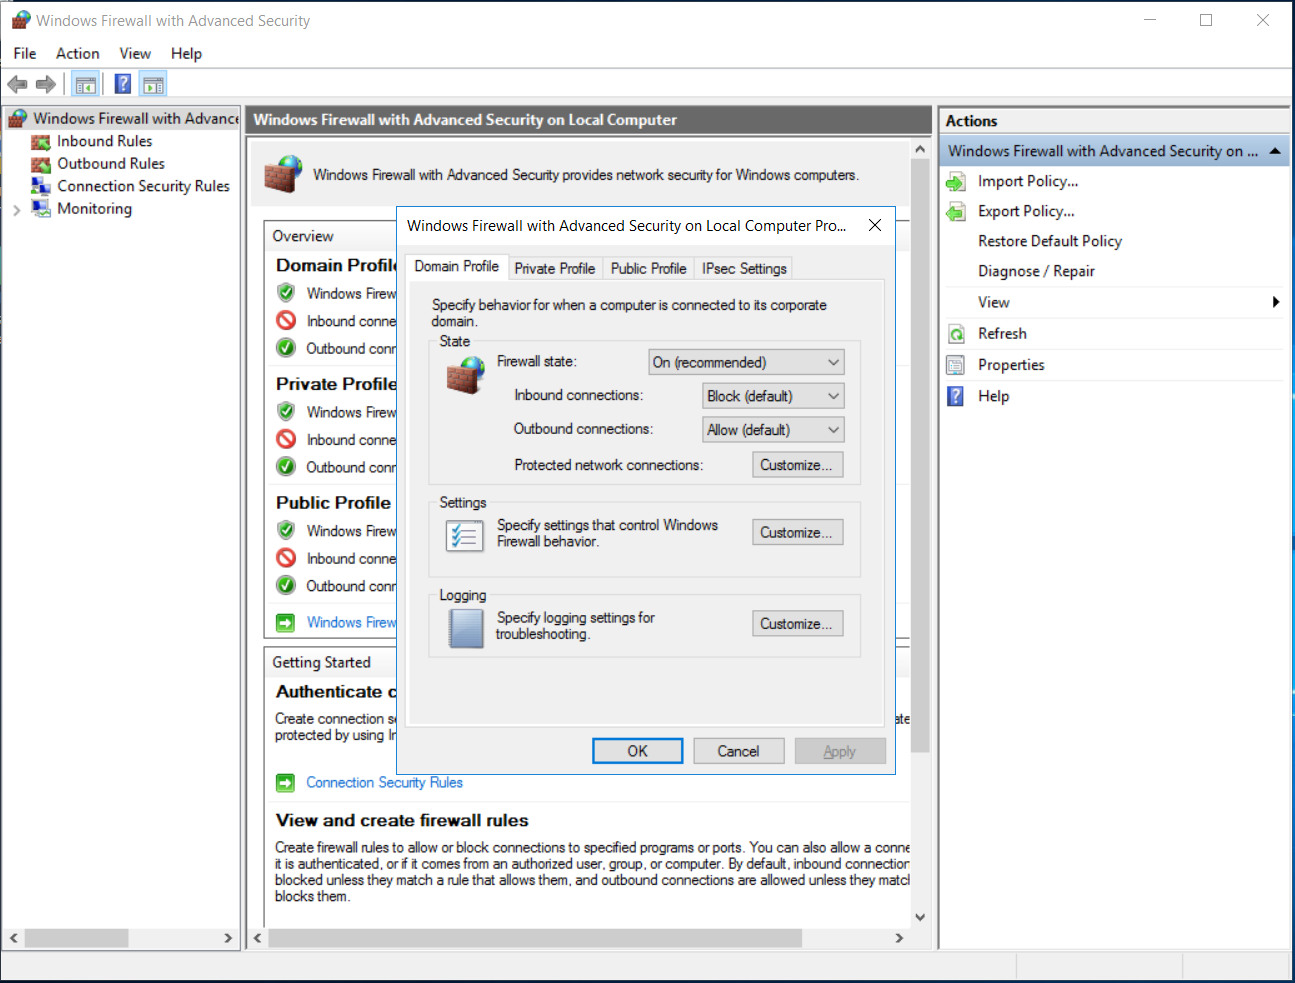The image size is (1295, 983).
Task: Switch to the IPsec Settings tab
Action: click(x=744, y=268)
